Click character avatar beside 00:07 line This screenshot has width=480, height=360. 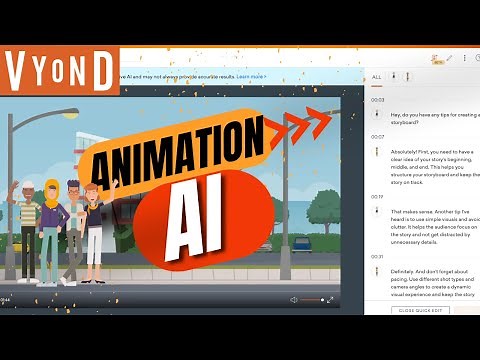(x=377, y=152)
